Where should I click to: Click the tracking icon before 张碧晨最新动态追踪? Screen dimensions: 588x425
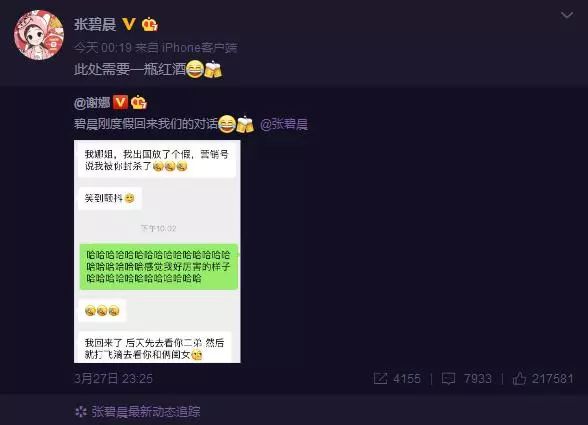(x=81, y=411)
